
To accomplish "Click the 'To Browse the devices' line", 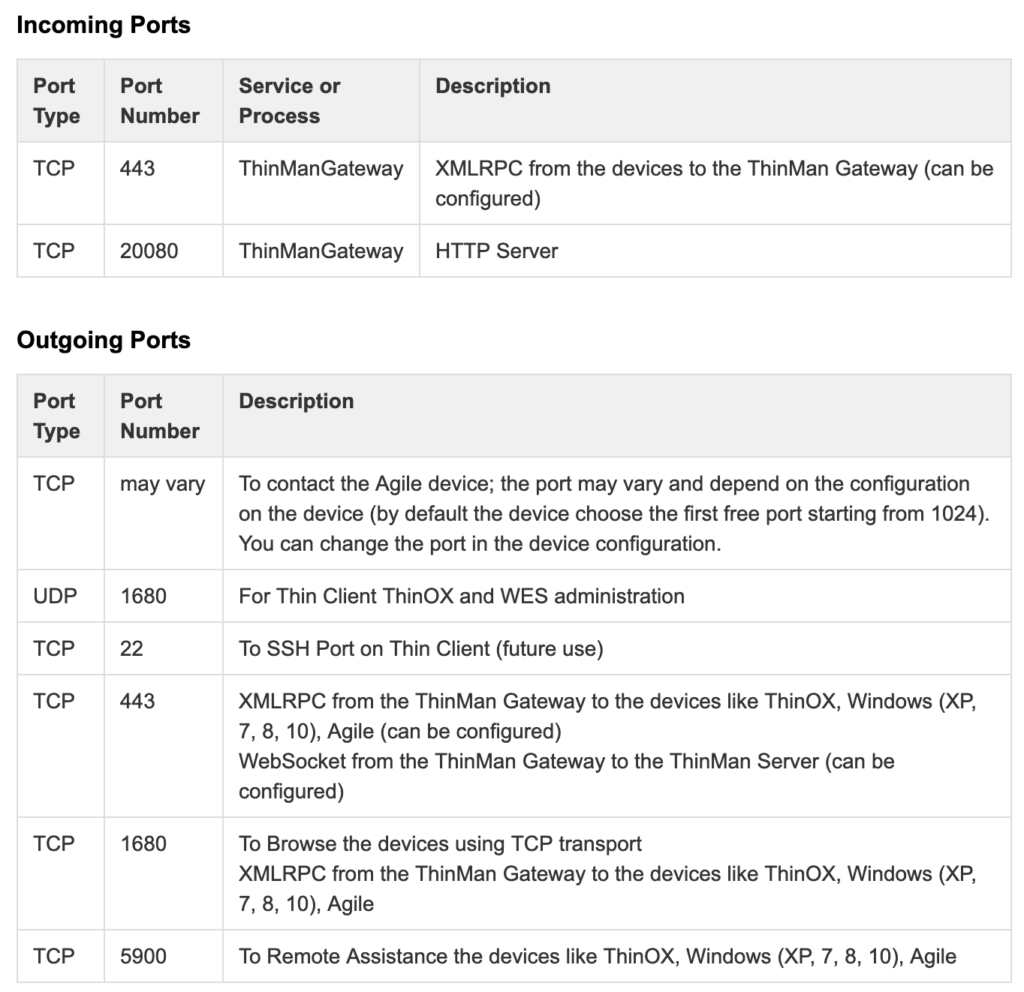I will 440,844.
